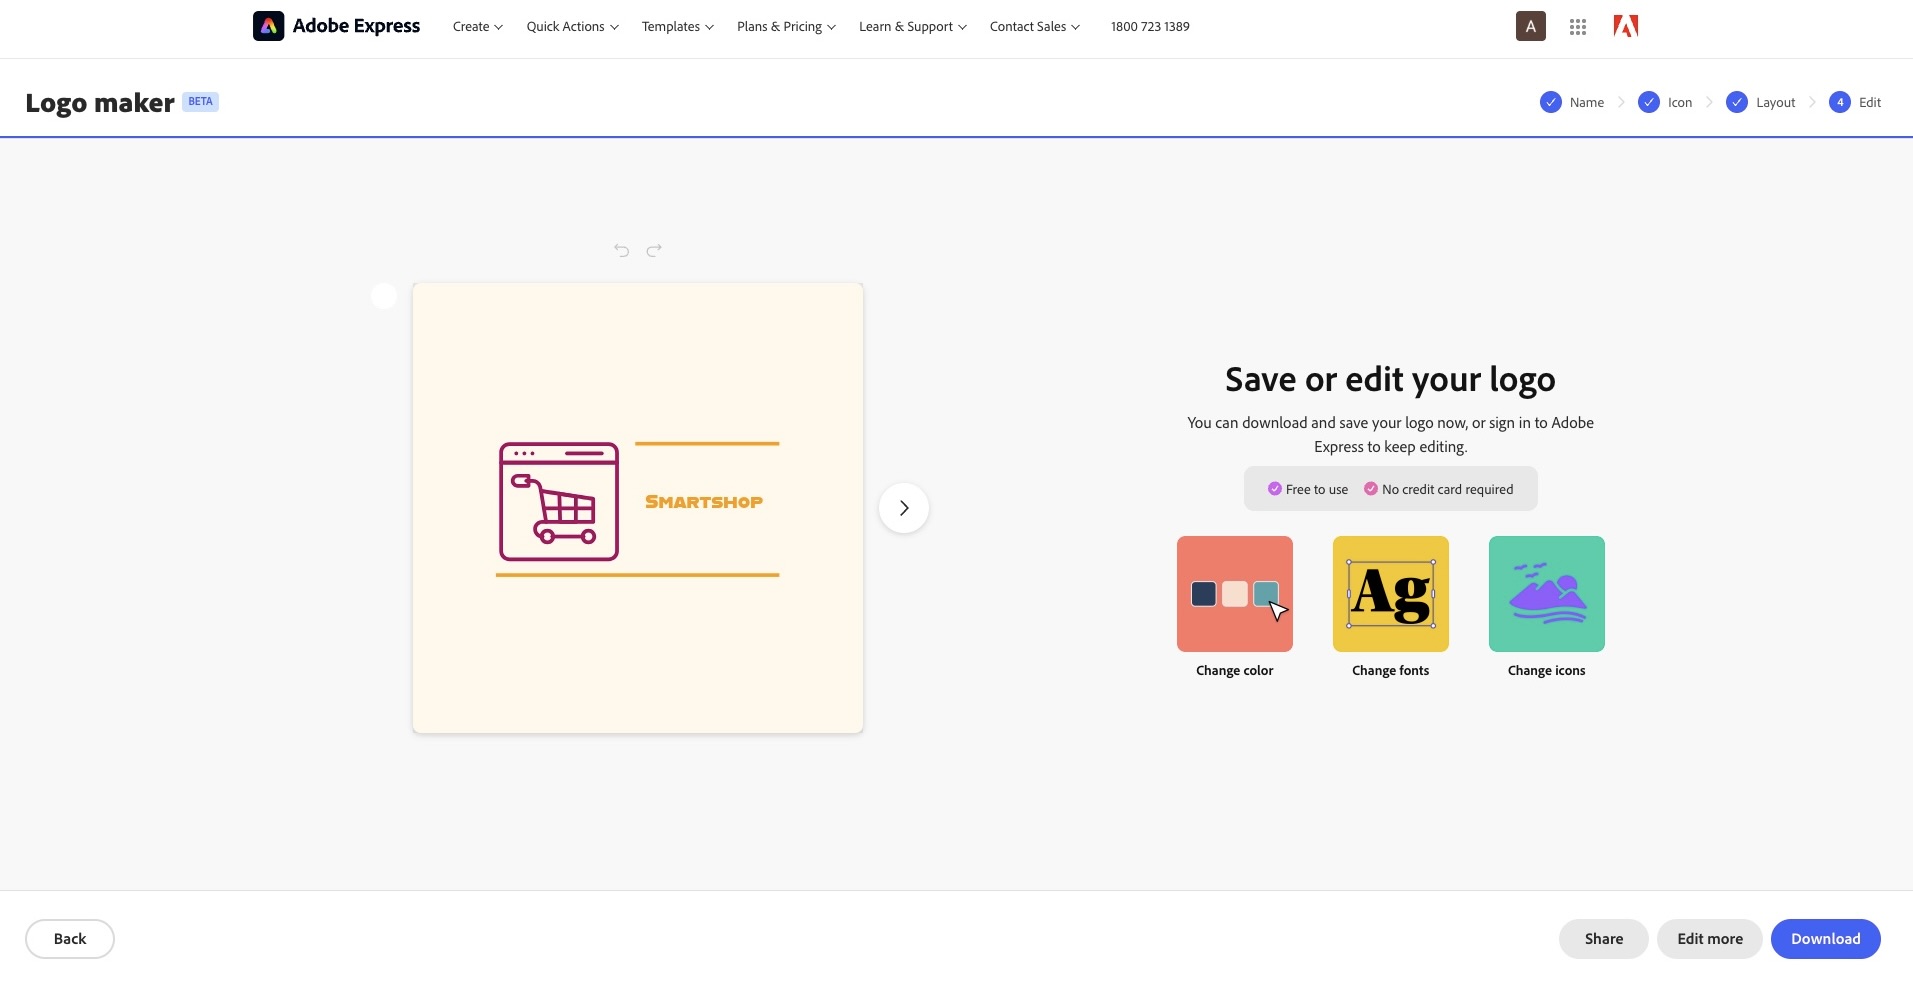The image size is (1913, 986).
Task: Select the Edit step numbered indicator
Action: [1839, 102]
